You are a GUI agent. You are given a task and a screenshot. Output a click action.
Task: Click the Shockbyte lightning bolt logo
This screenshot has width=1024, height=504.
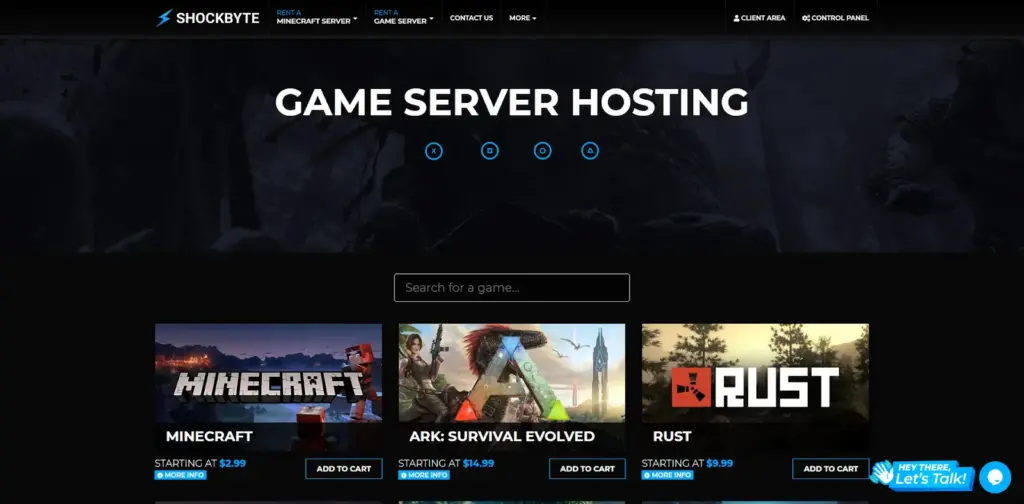[164, 18]
